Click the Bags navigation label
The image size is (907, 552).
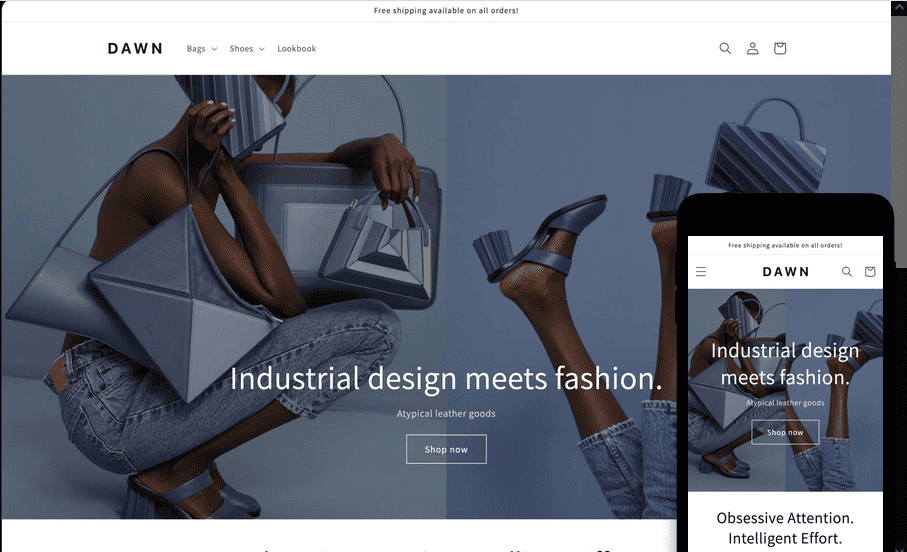coord(196,49)
